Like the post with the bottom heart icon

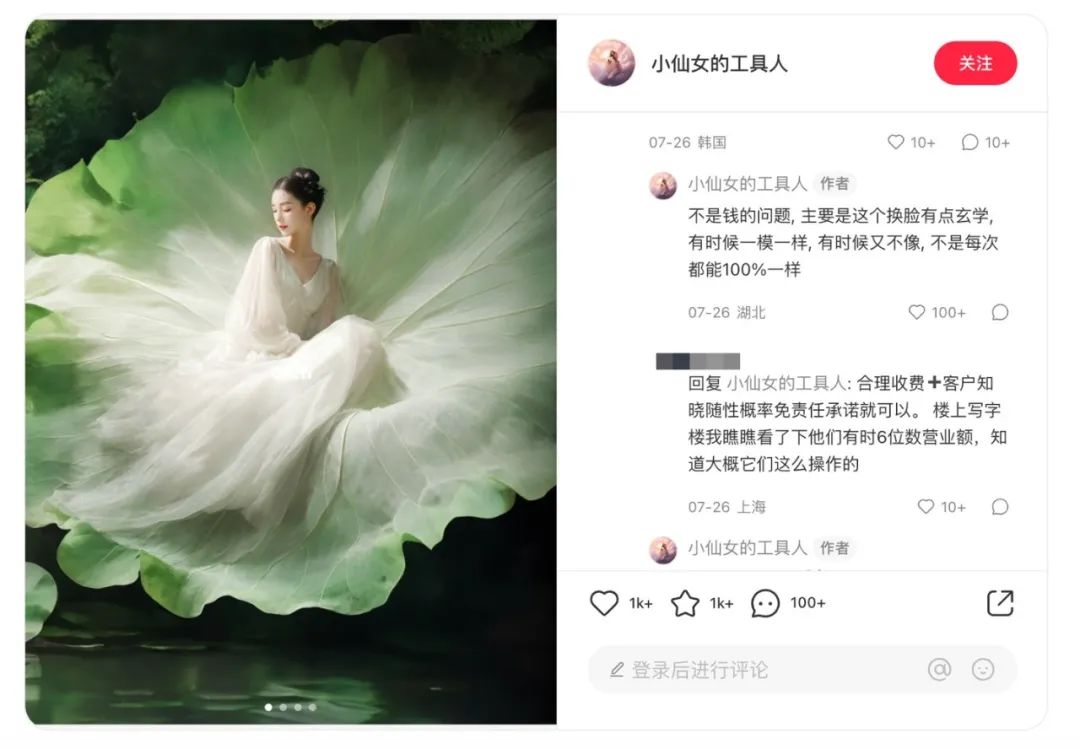(604, 603)
